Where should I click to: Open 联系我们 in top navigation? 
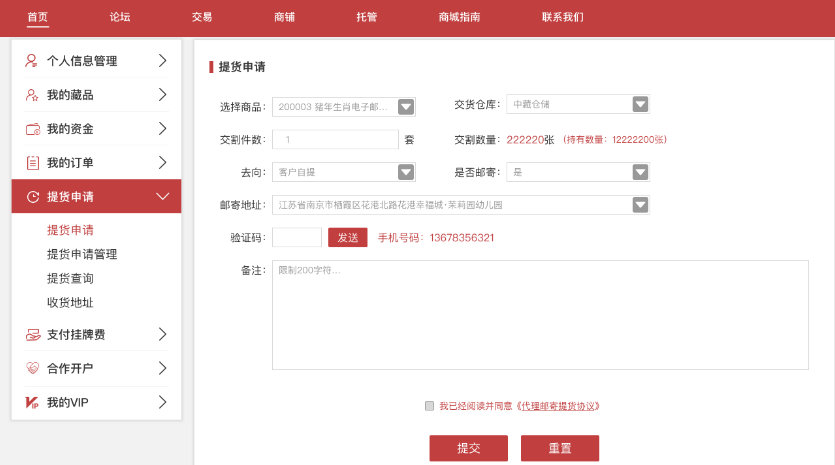(563, 17)
